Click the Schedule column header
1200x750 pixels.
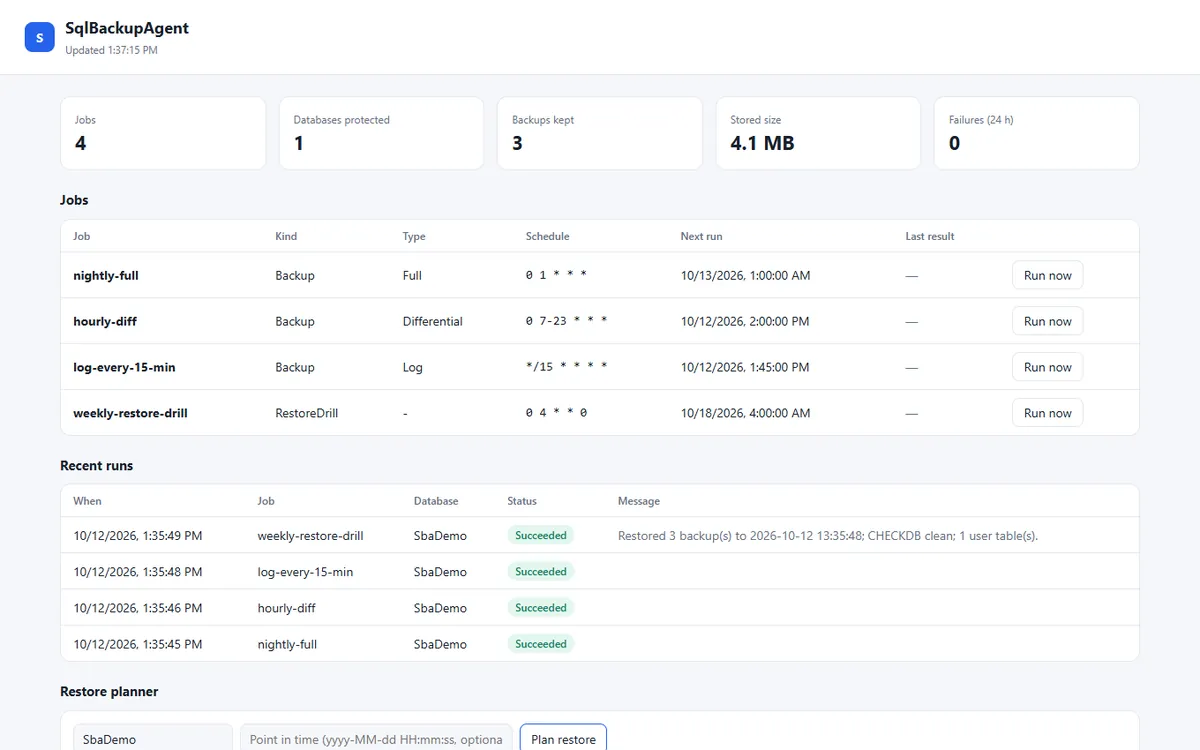547,237
